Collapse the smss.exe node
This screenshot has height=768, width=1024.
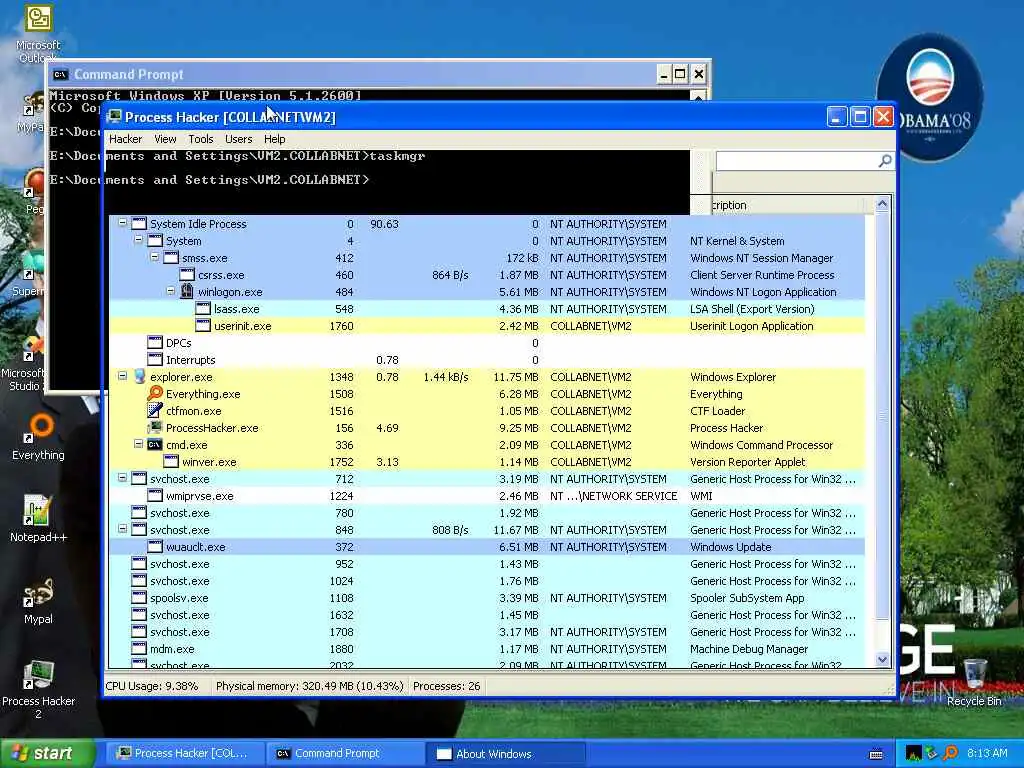155,257
